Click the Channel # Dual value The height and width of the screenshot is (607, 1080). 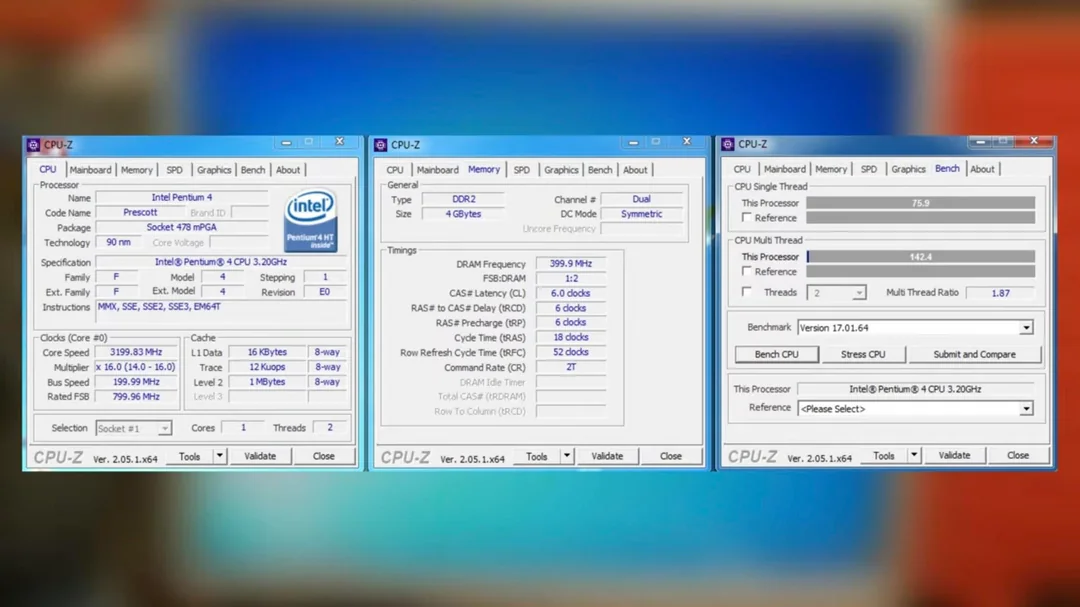[x=641, y=199]
